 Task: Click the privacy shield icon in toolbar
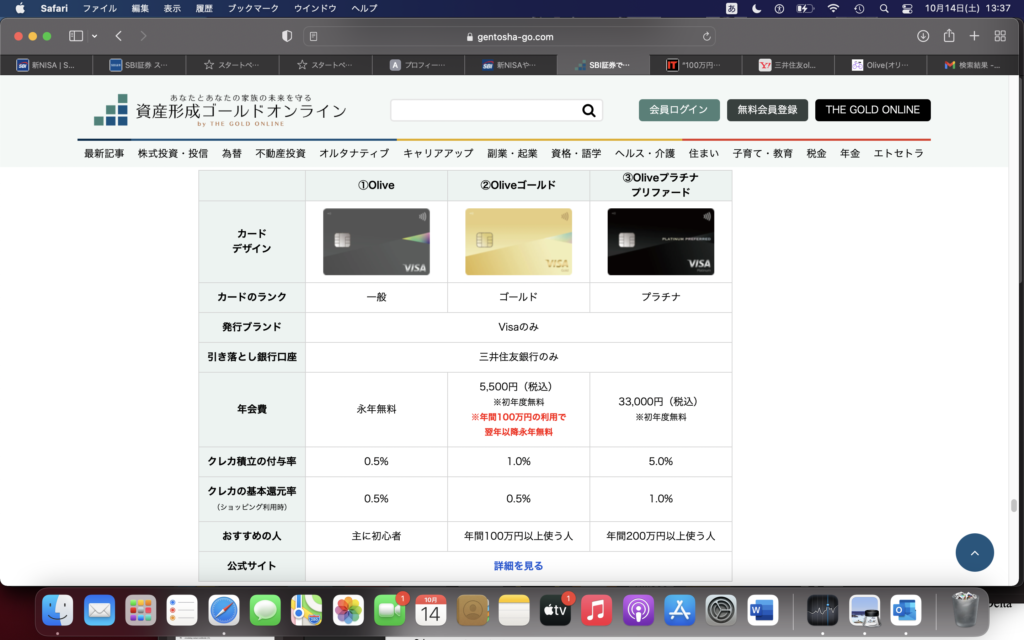pos(287,36)
